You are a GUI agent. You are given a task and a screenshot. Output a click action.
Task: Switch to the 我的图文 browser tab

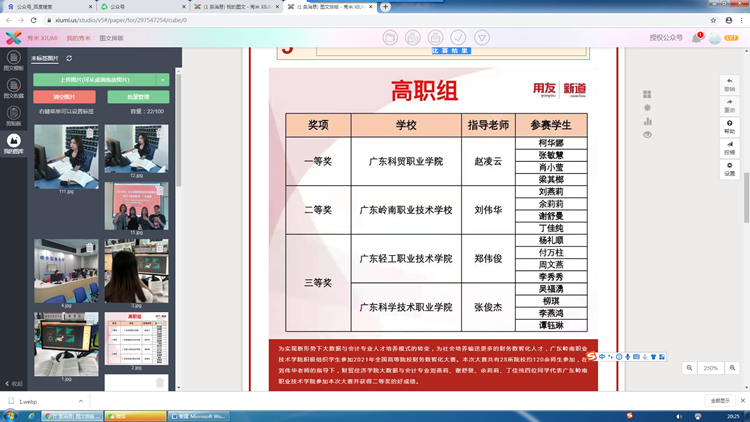[x=235, y=7]
